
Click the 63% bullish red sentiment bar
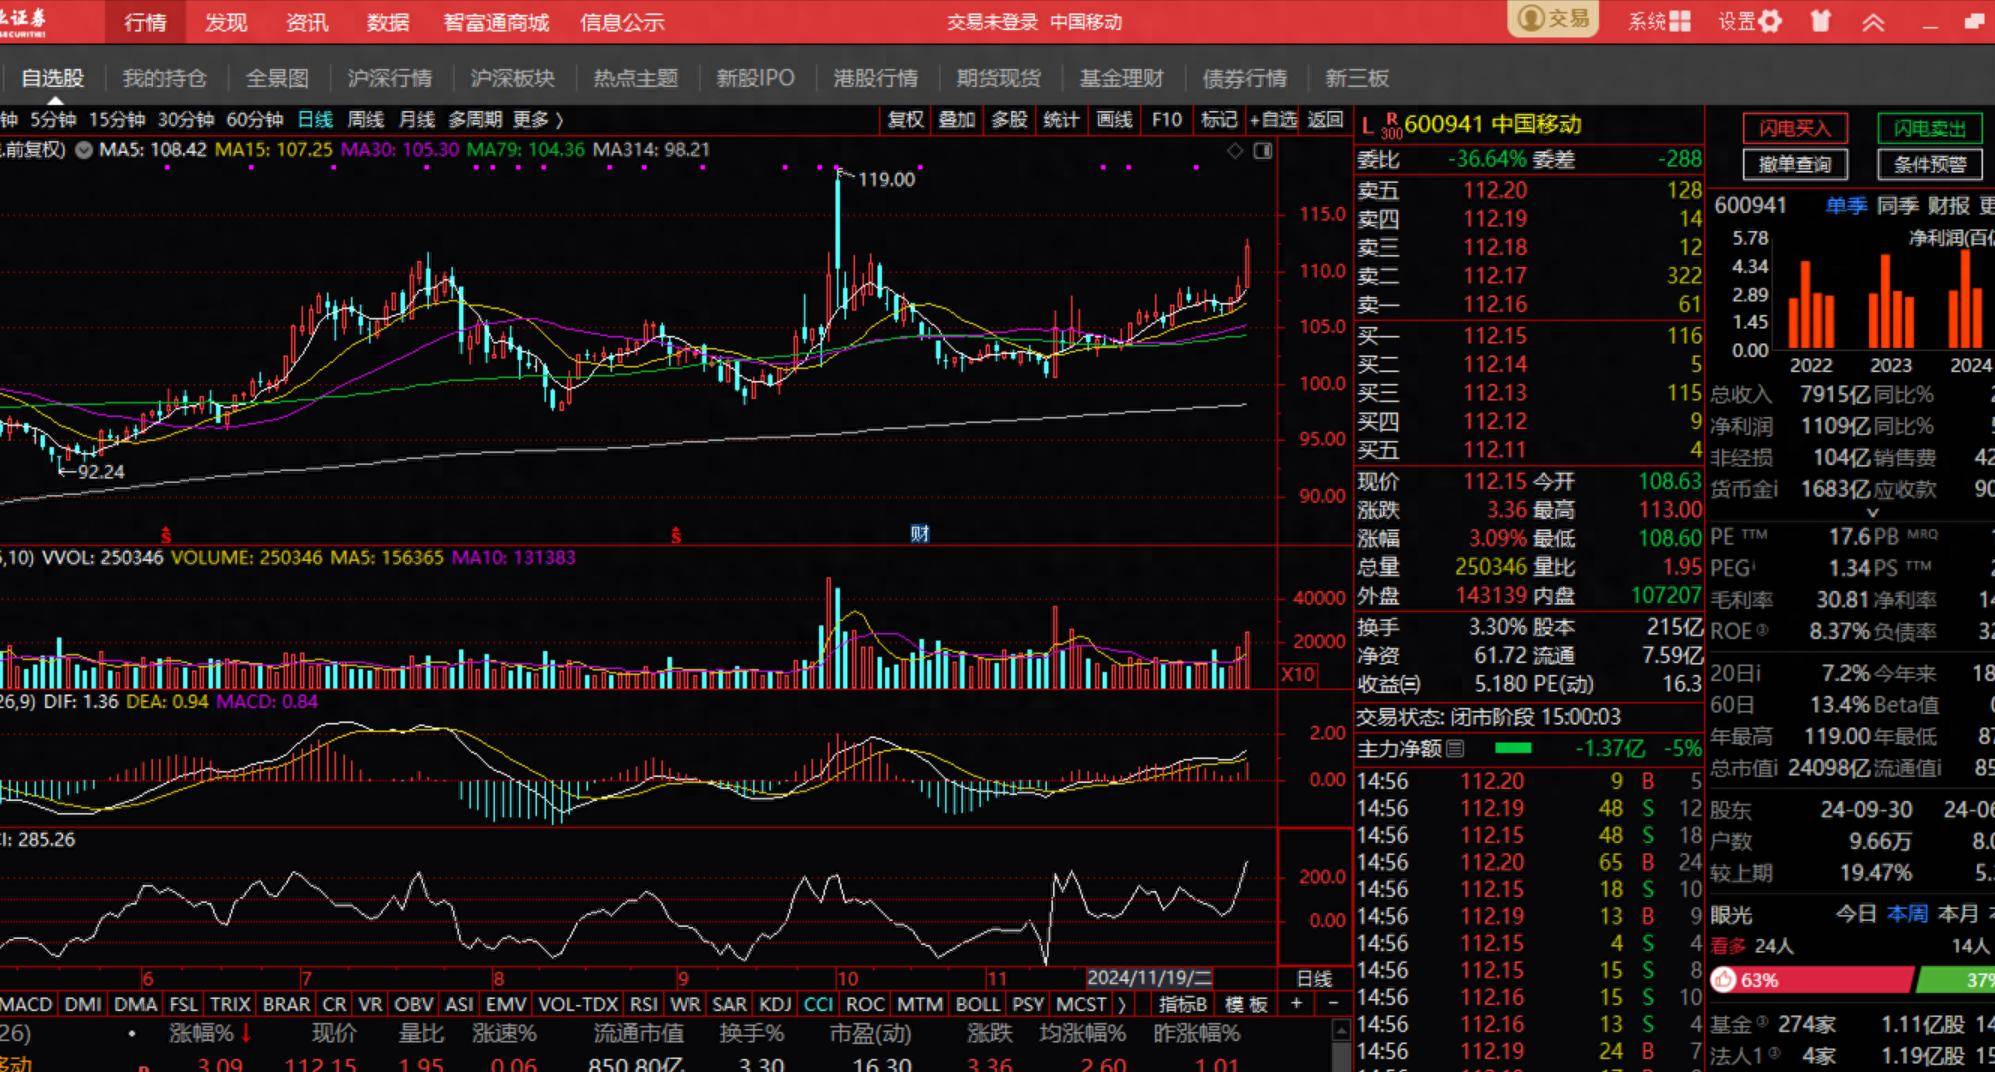point(1811,980)
